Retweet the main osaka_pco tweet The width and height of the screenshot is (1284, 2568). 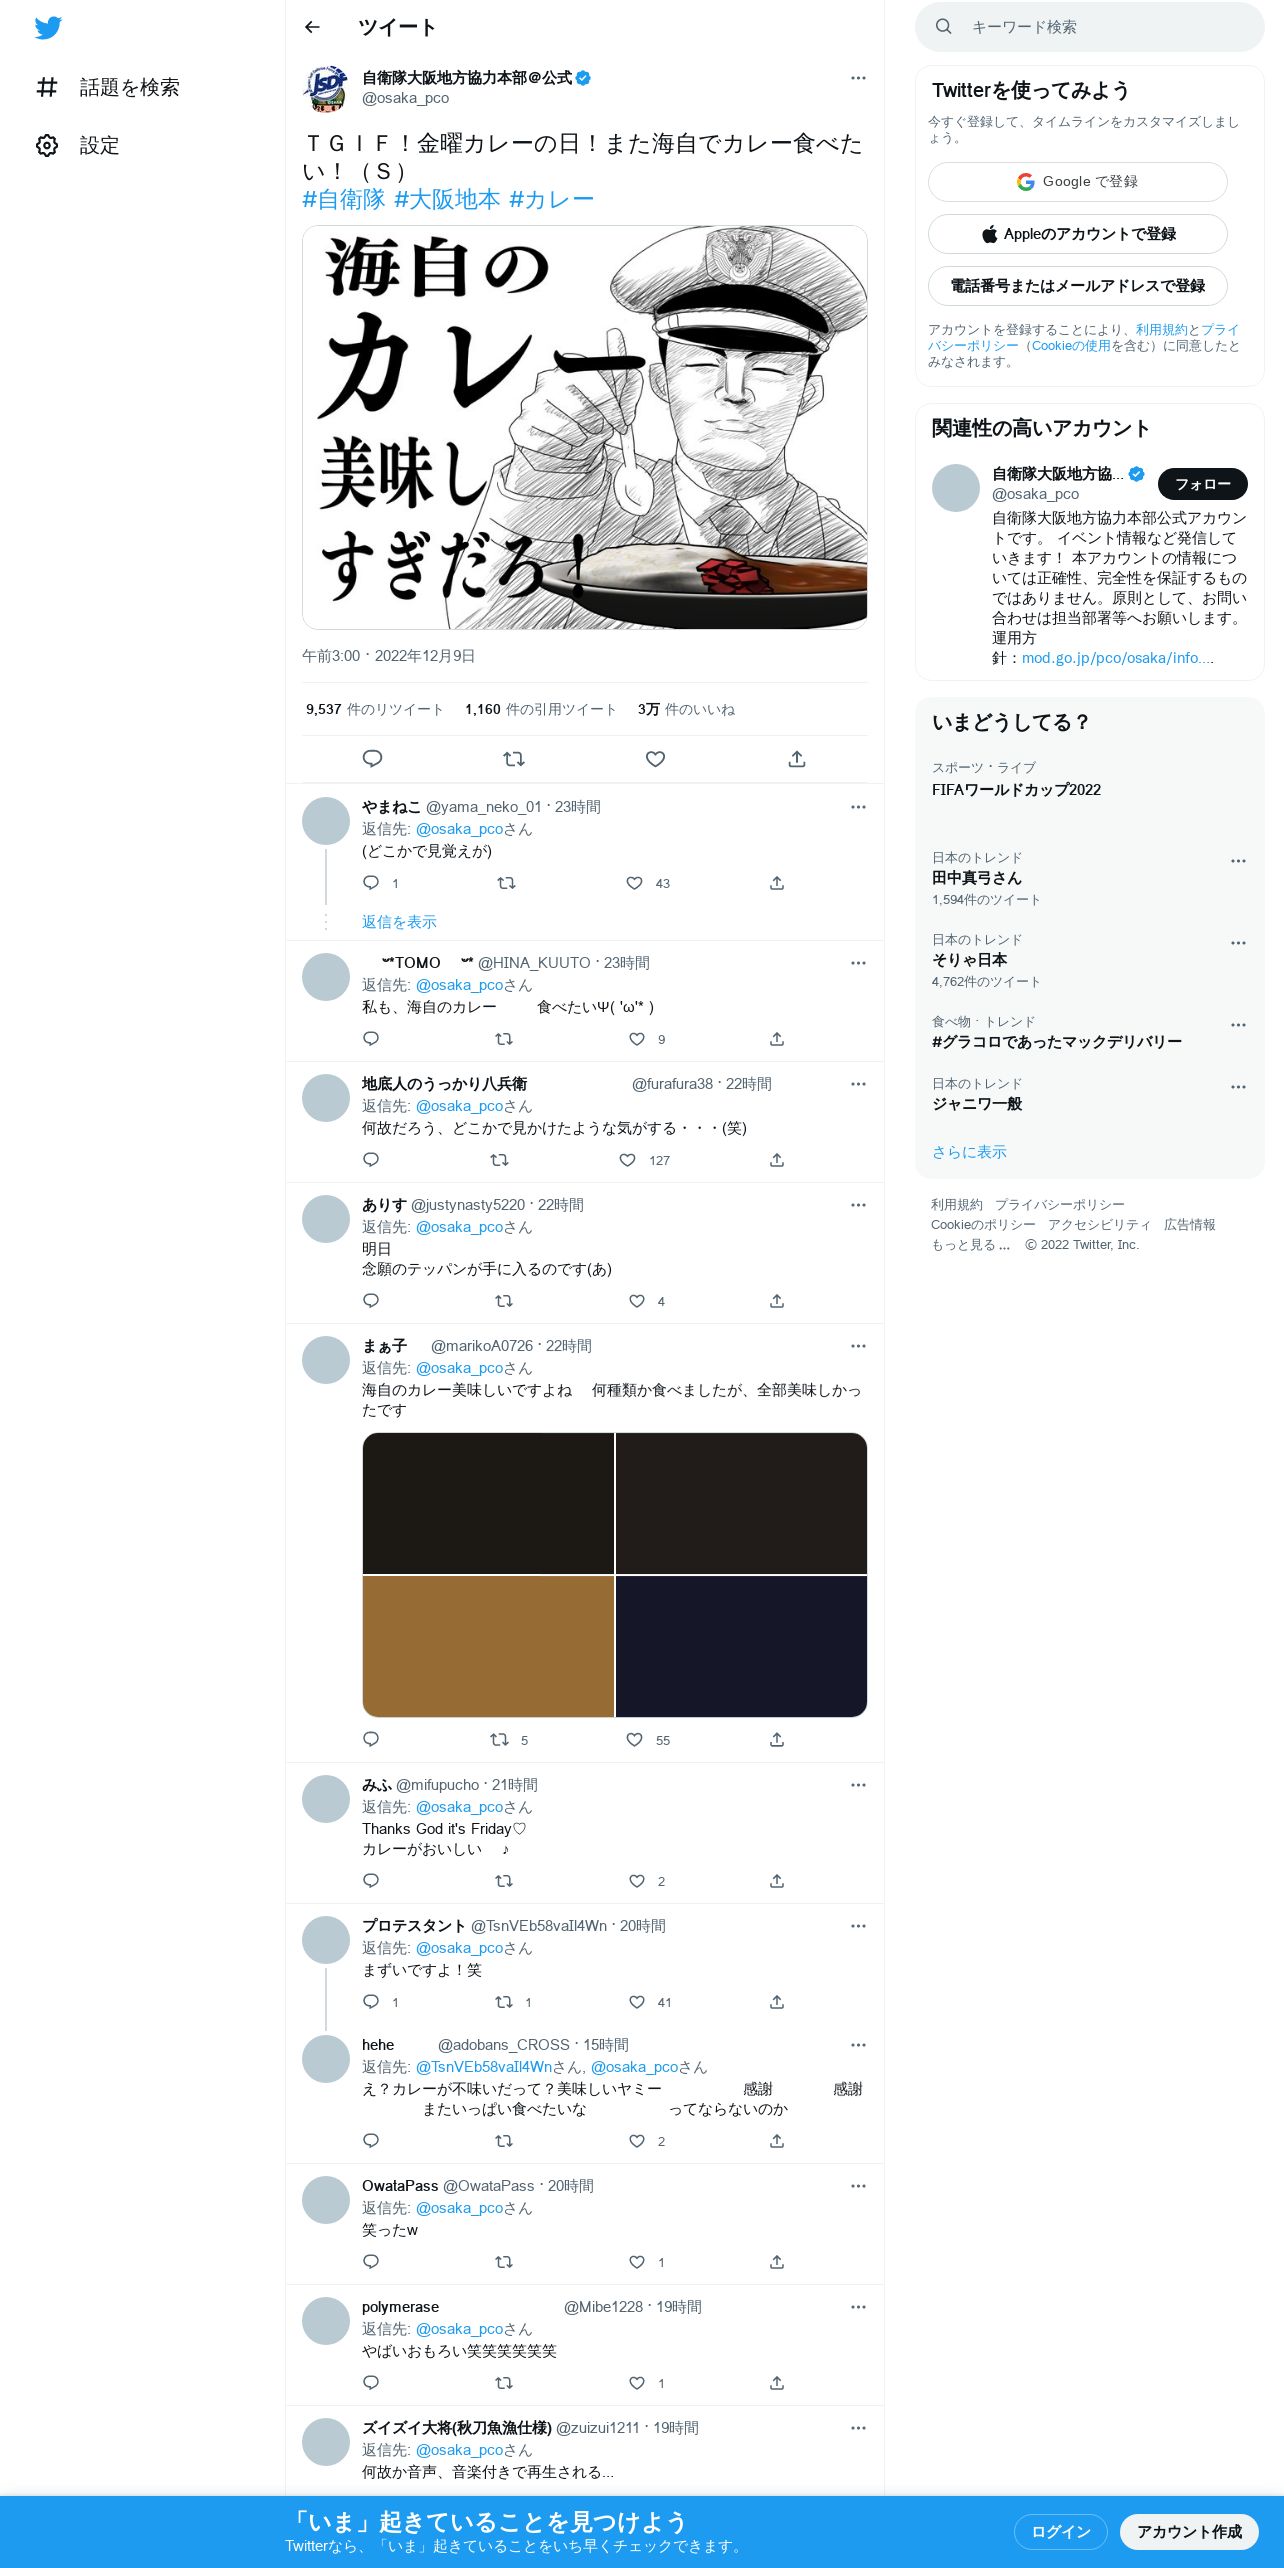514,759
